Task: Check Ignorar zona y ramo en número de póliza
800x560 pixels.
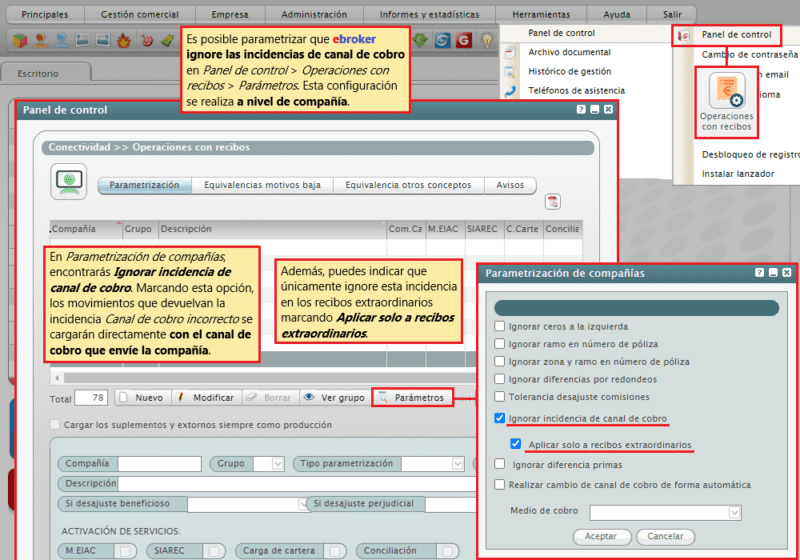Action: tap(499, 361)
